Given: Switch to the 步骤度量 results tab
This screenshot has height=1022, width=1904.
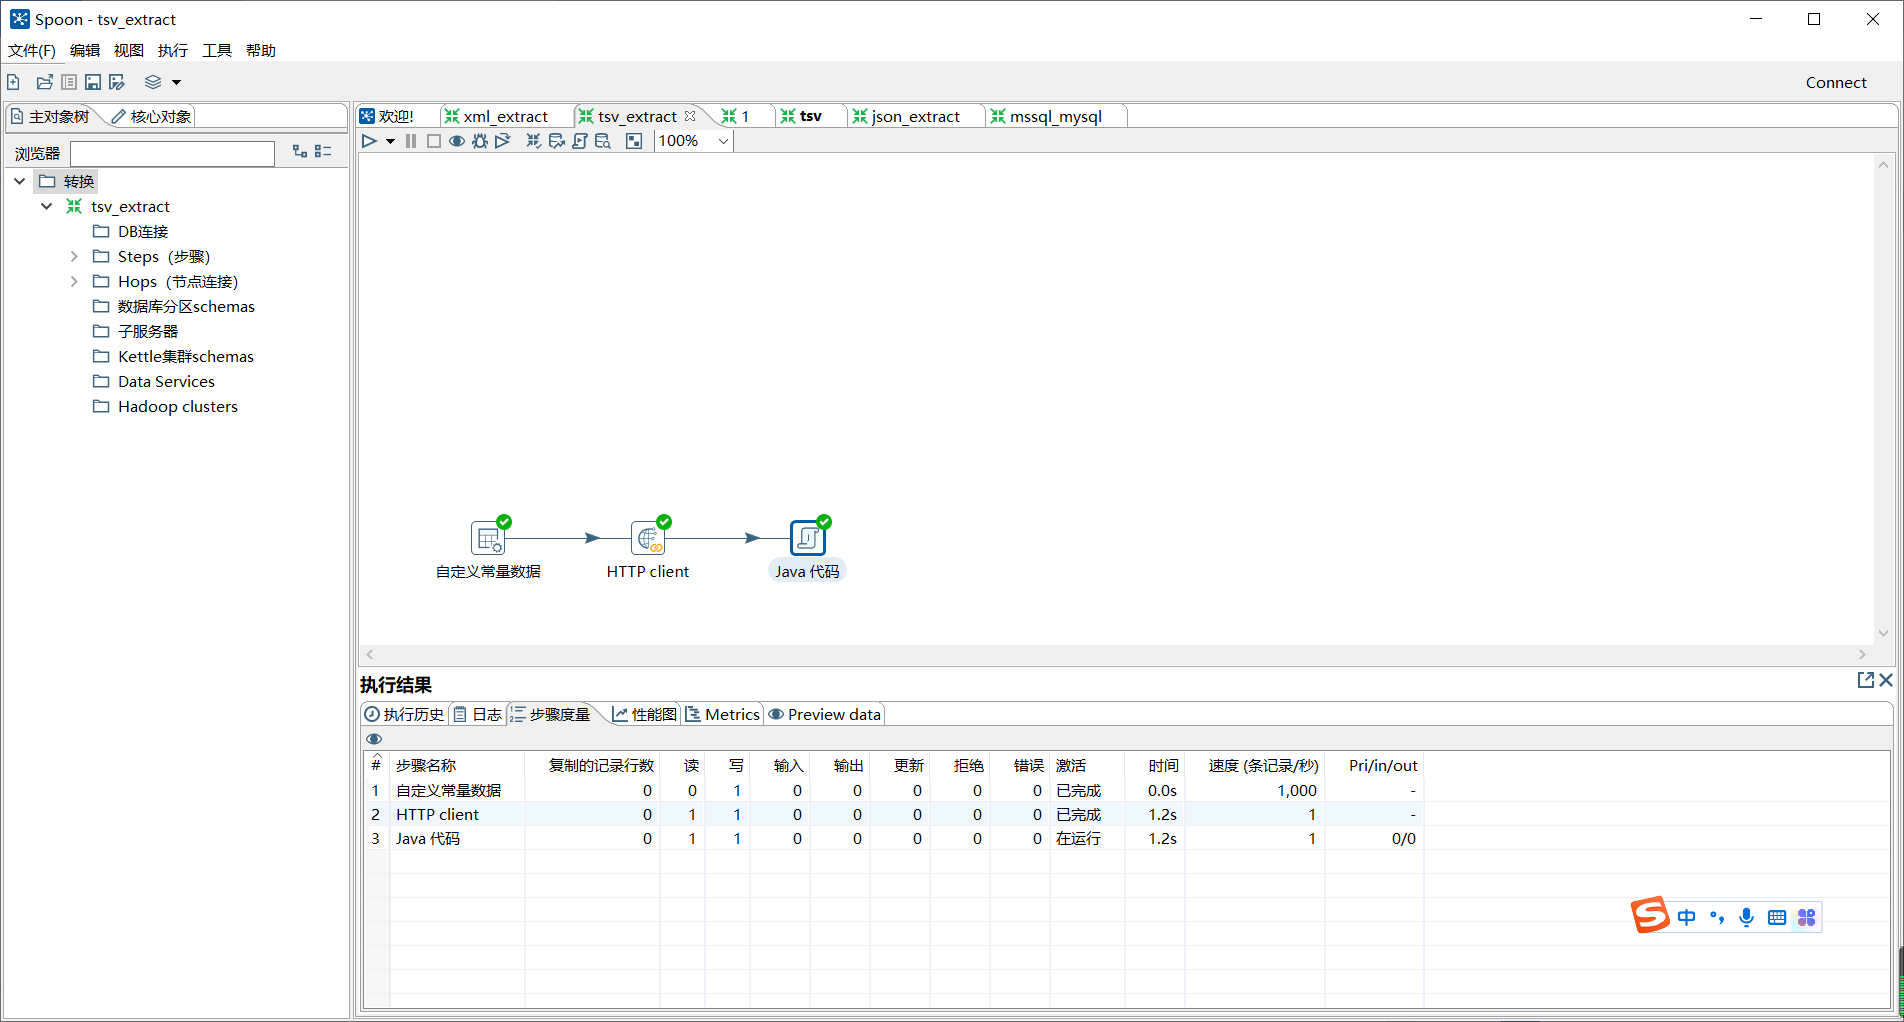Looking at the screenshot, I should tap(550, 715).
